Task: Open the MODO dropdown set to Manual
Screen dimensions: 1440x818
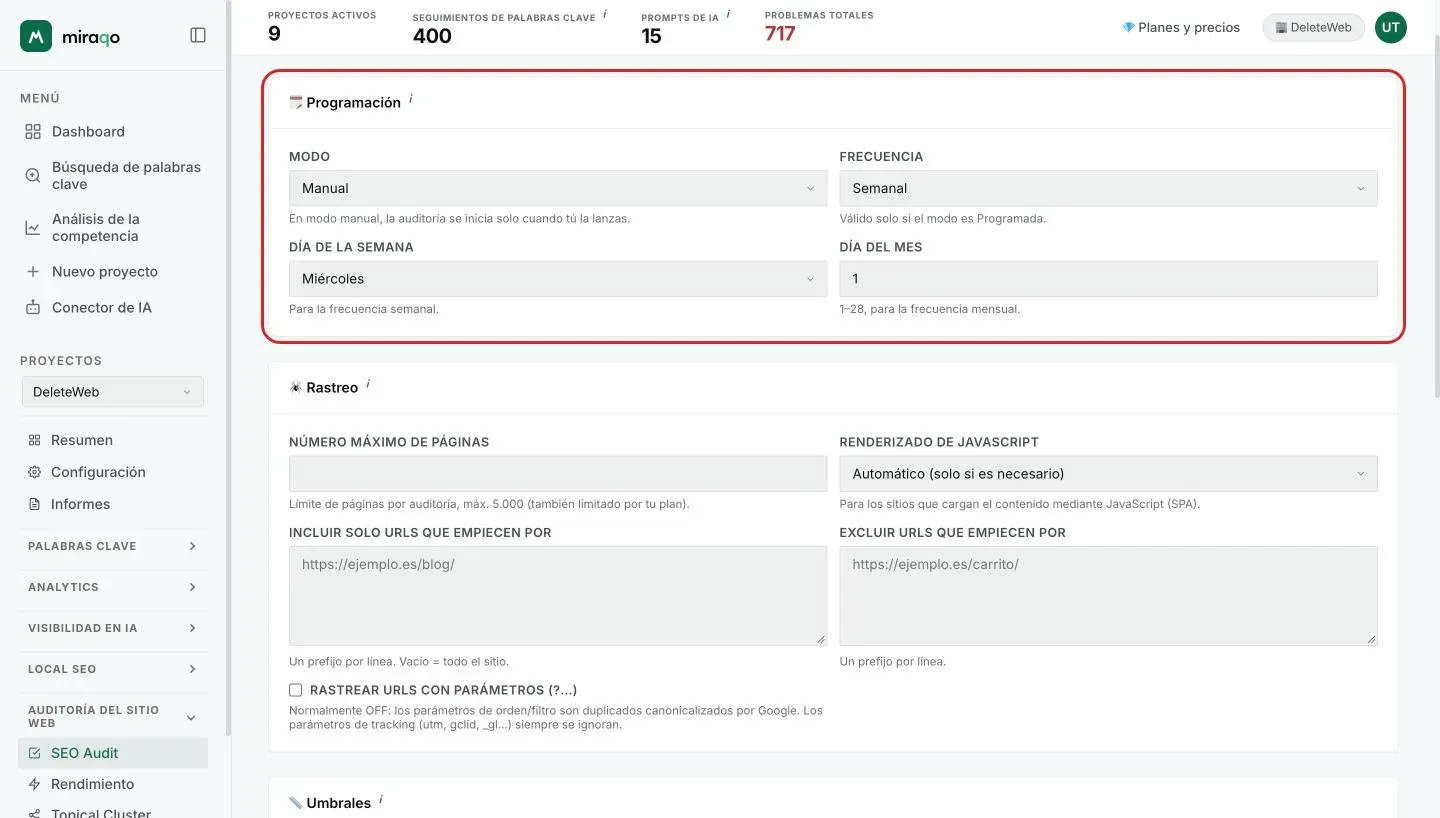Action: click(558, 188)
